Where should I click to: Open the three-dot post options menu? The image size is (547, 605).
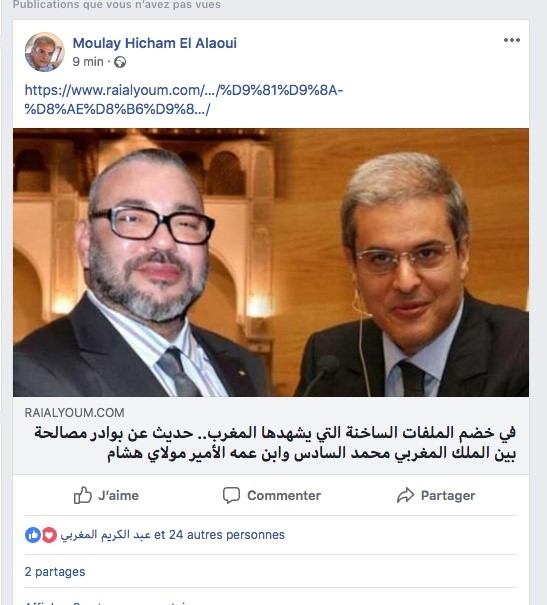click(x=512, y=40)
